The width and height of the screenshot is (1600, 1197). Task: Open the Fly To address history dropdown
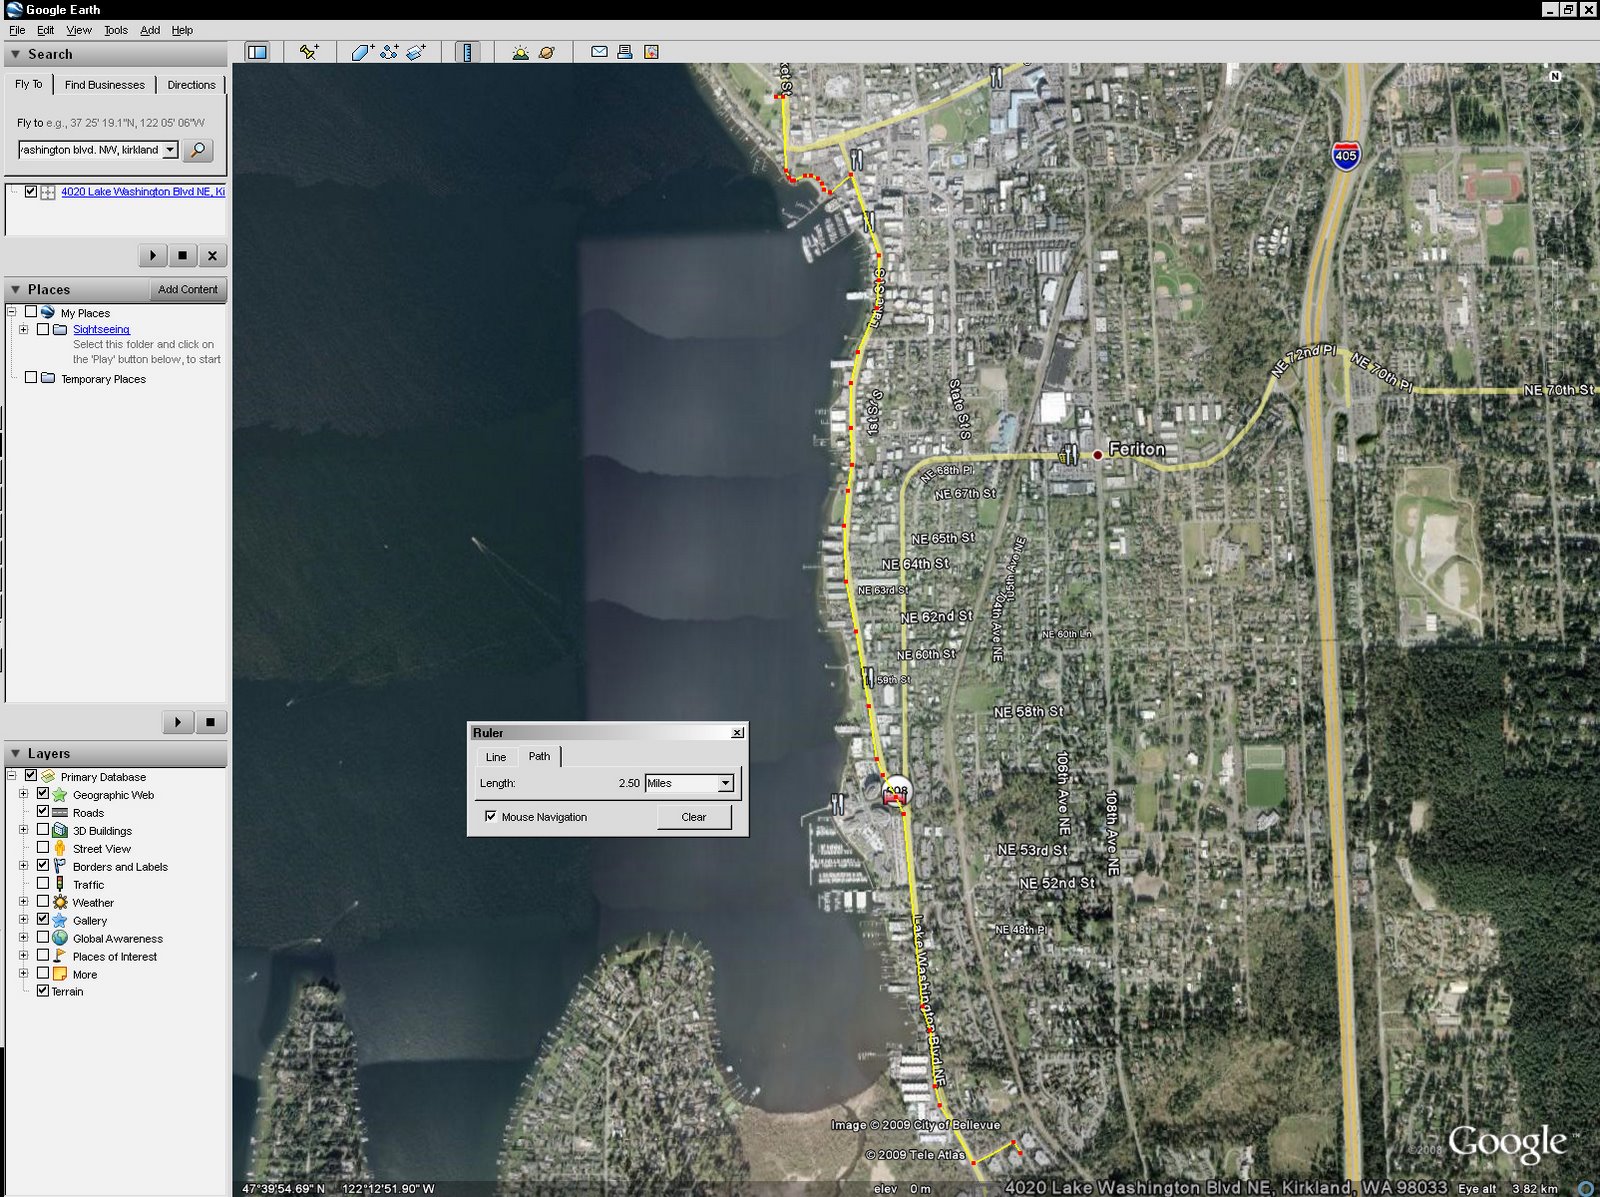170,150
